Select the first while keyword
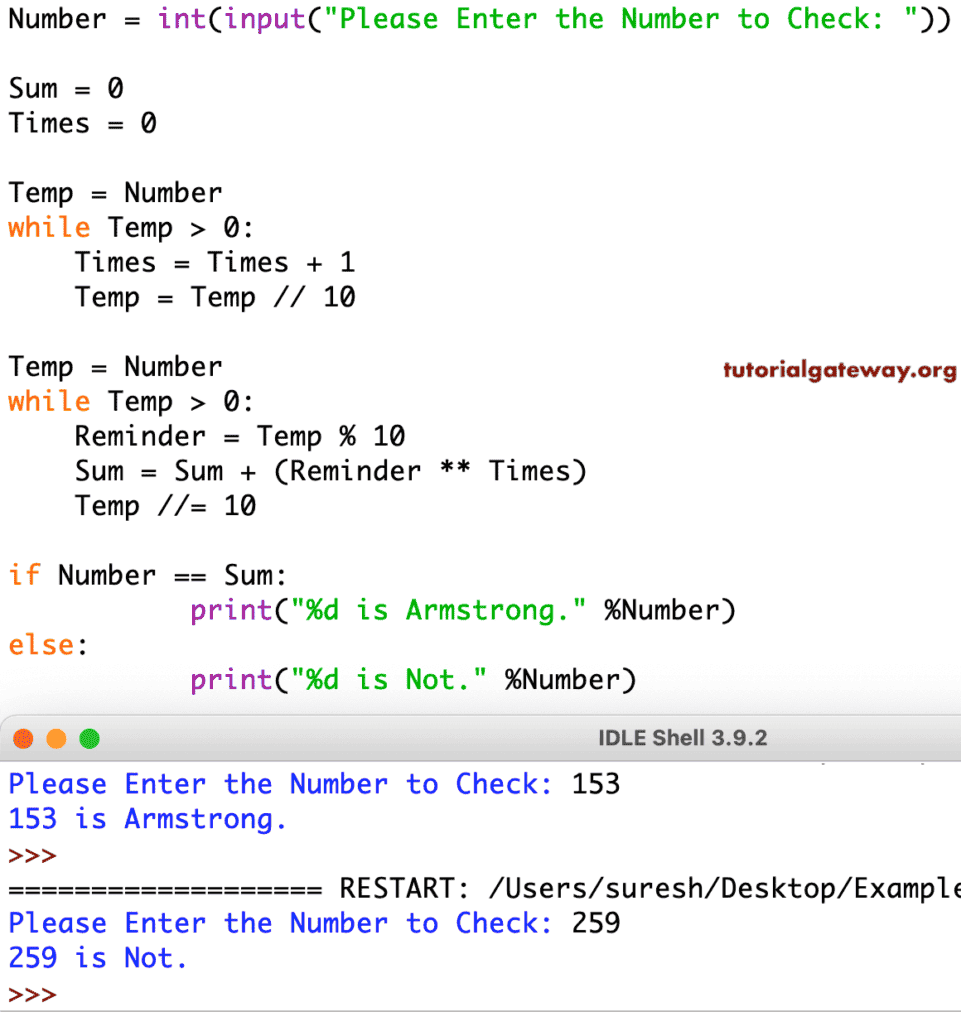Screen dimensions: 961x1012 pyautogui.click(x=48, y=227)
